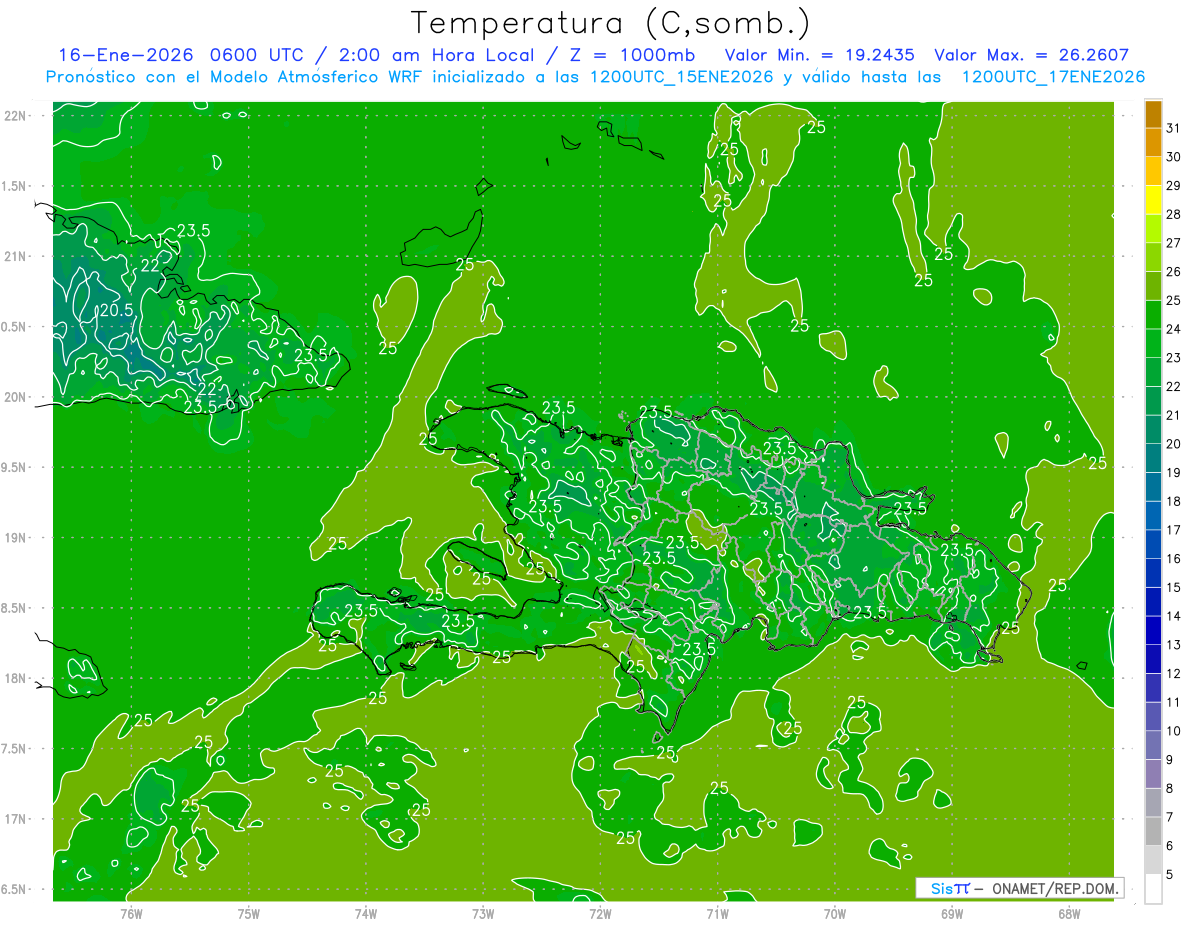The width and height of the screenshot is (1200, 927).
Task: Click the "20N" latitude axis label
Action: [x=16, y=397]
